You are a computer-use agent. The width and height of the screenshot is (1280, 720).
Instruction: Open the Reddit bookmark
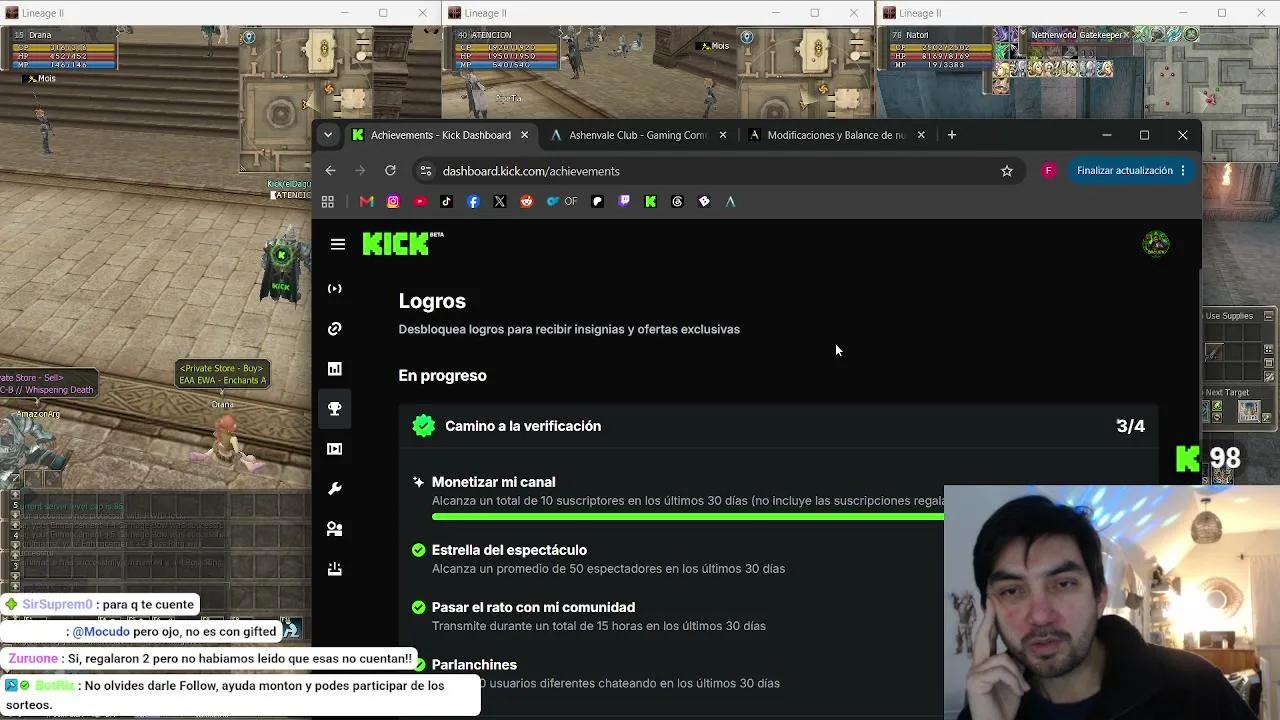527,201
